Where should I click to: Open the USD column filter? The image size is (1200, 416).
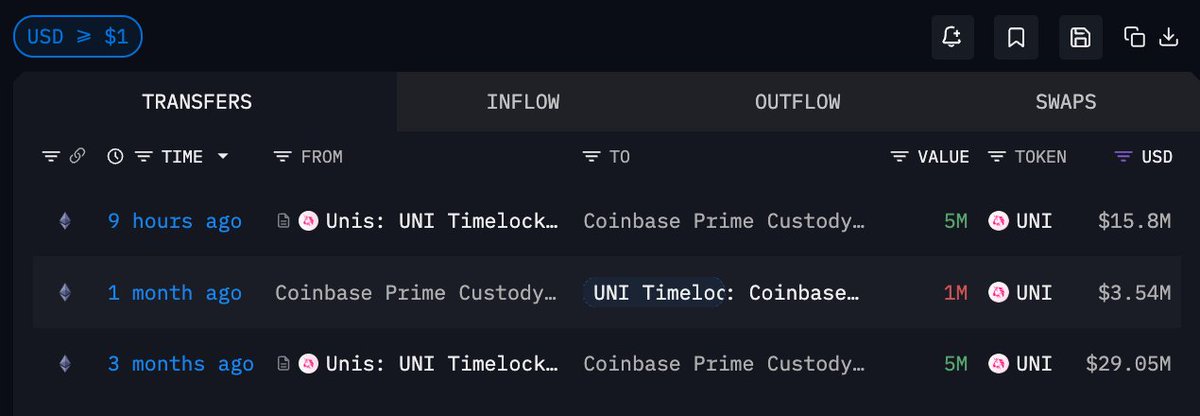[1124, 157]
